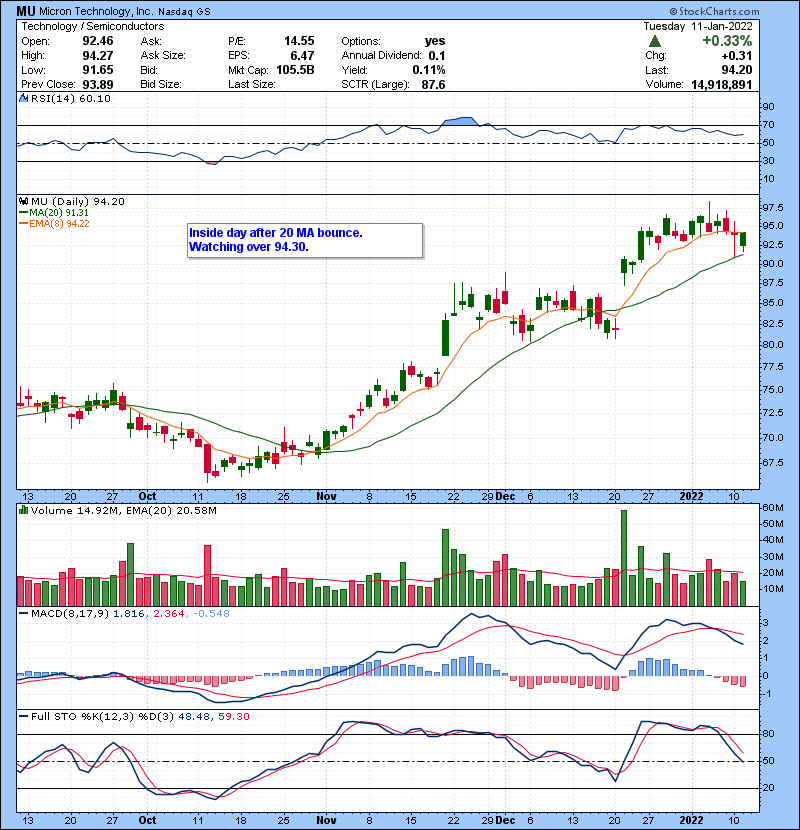Click the 97.5 price axis label
Image resolution: width=800 pixels, height=830 pixels.
click(x=772, y=208)
